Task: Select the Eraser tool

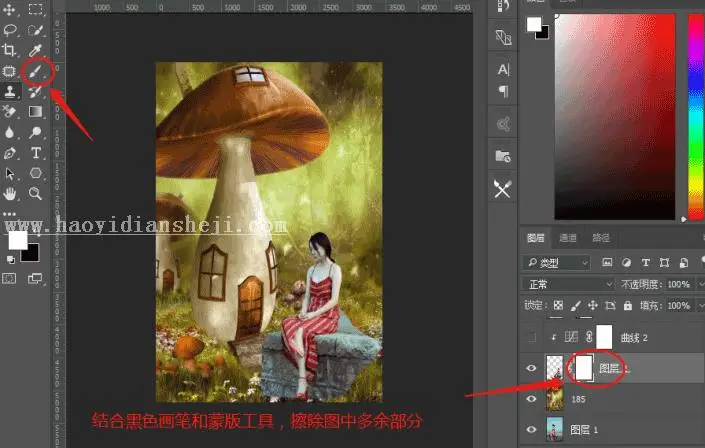Action: (9, 111)
